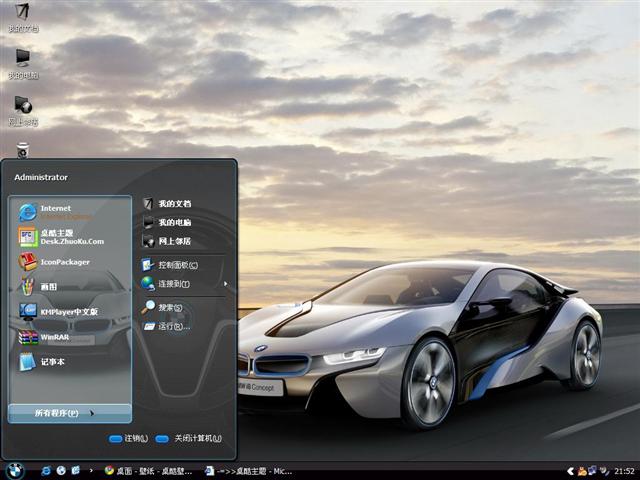Screen dimensions: 640x480
Task: Select 网上邻居 desktop icon
Action: (x=23, y=111)
